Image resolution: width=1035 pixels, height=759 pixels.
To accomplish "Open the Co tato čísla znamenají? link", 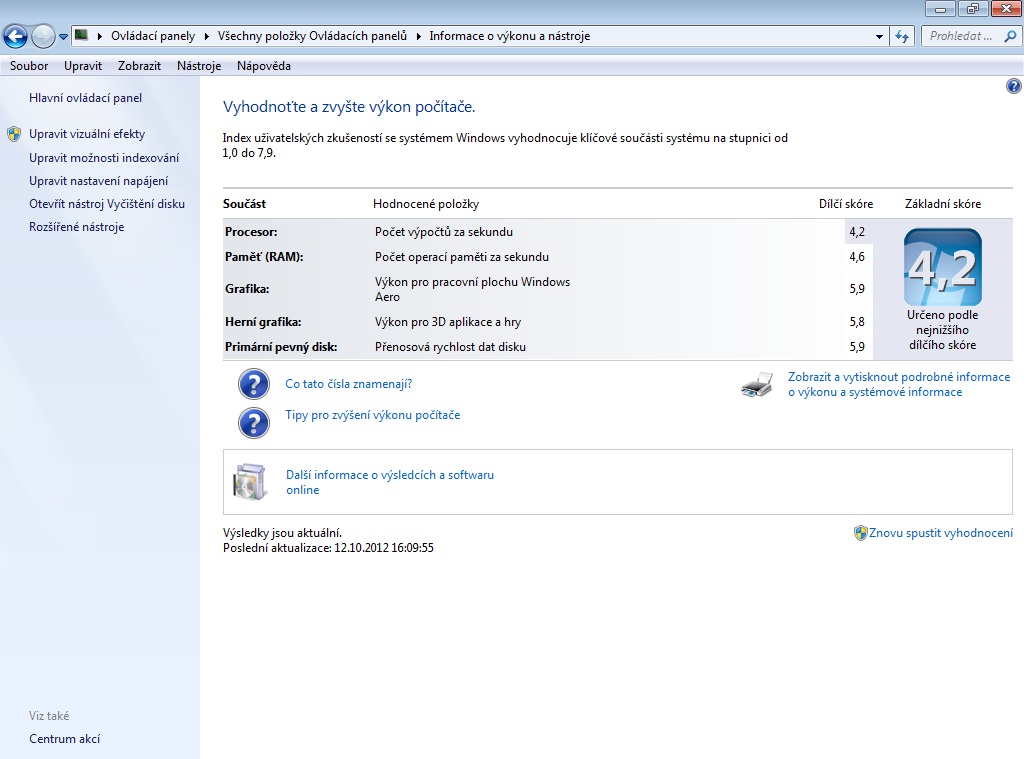I will [348, 384].
